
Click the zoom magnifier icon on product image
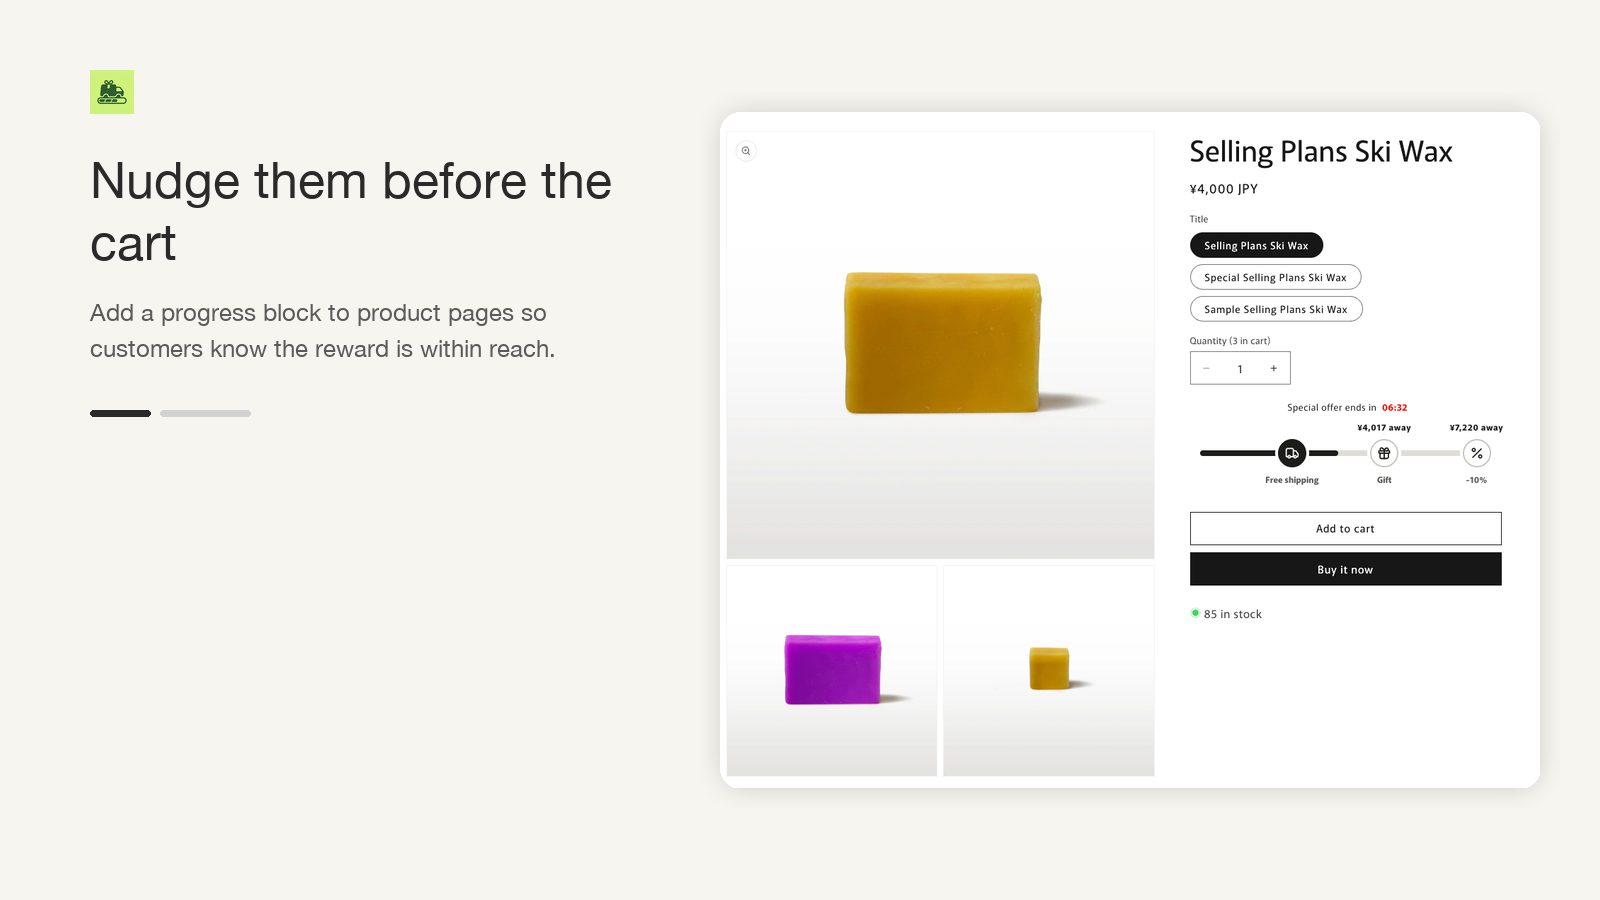pos(746,151)
